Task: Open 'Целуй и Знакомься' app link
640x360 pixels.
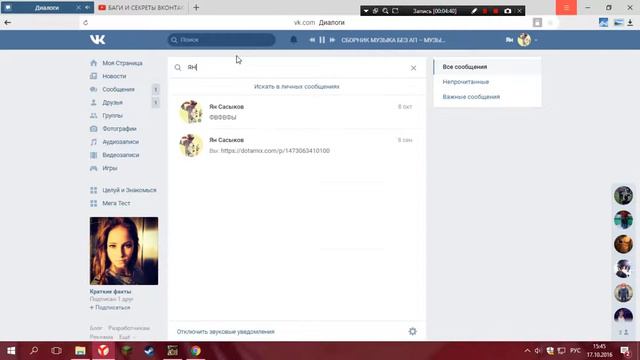Action: coord(129,190)
